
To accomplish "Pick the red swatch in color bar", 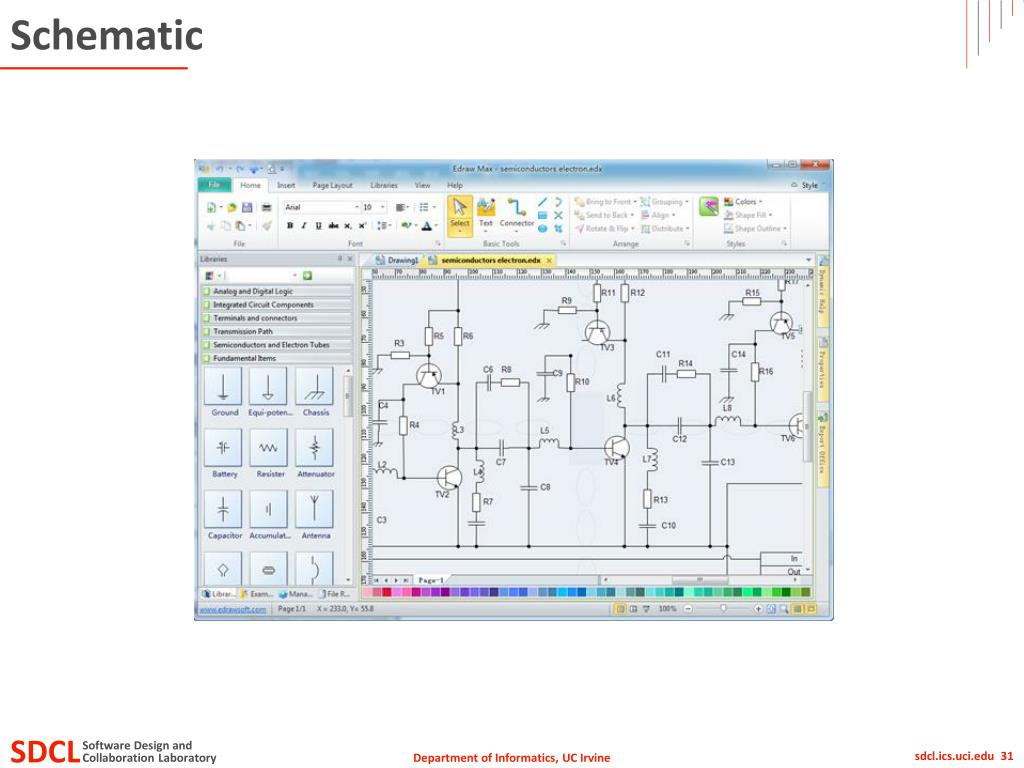I will (x=387, y=592).
